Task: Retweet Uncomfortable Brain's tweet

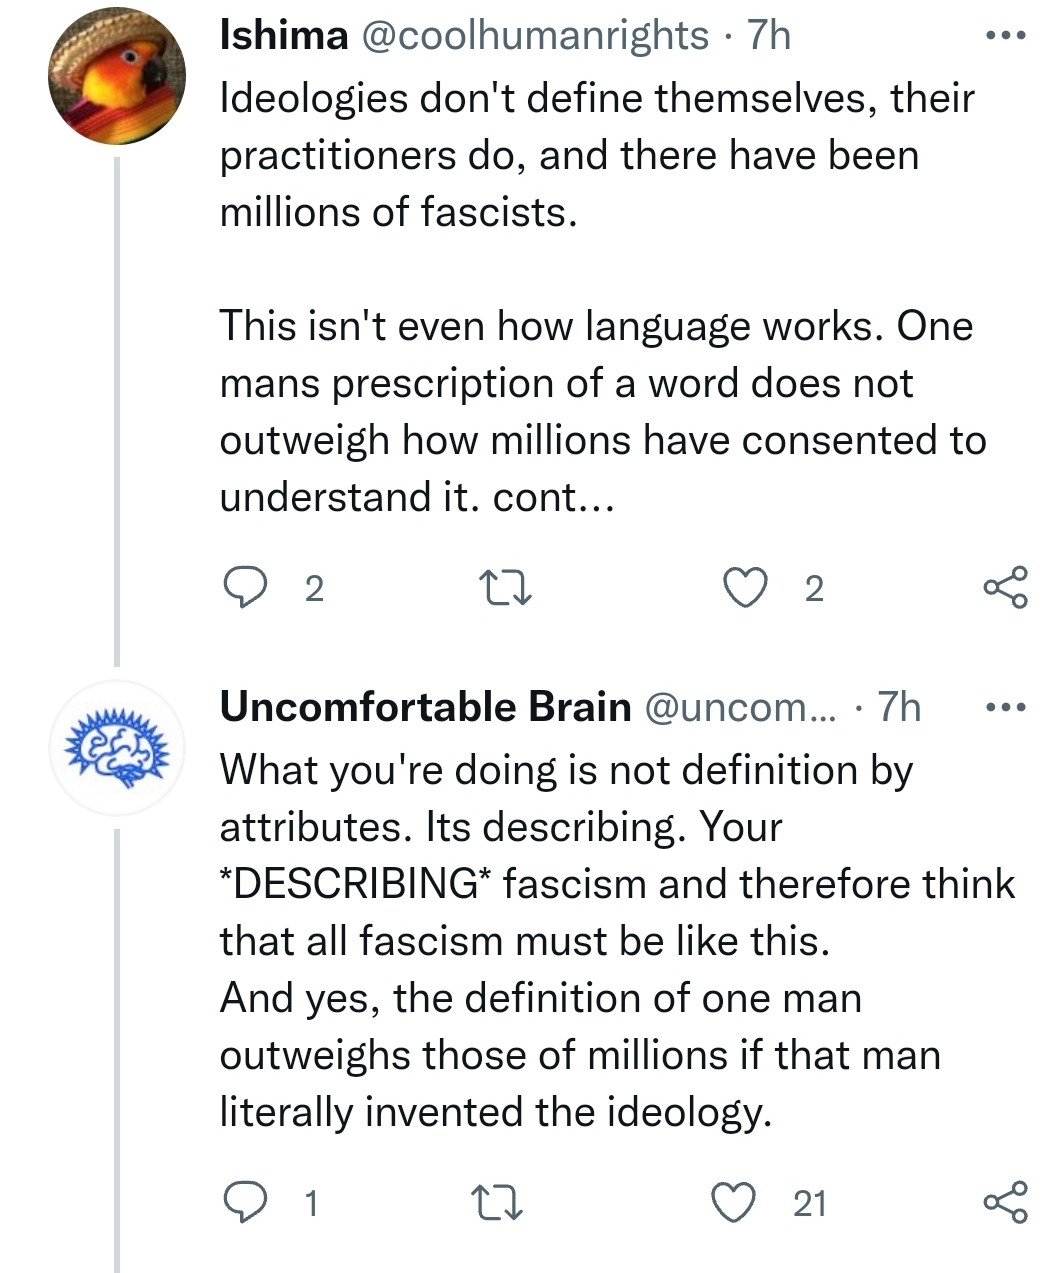Action: point(498,1203)
